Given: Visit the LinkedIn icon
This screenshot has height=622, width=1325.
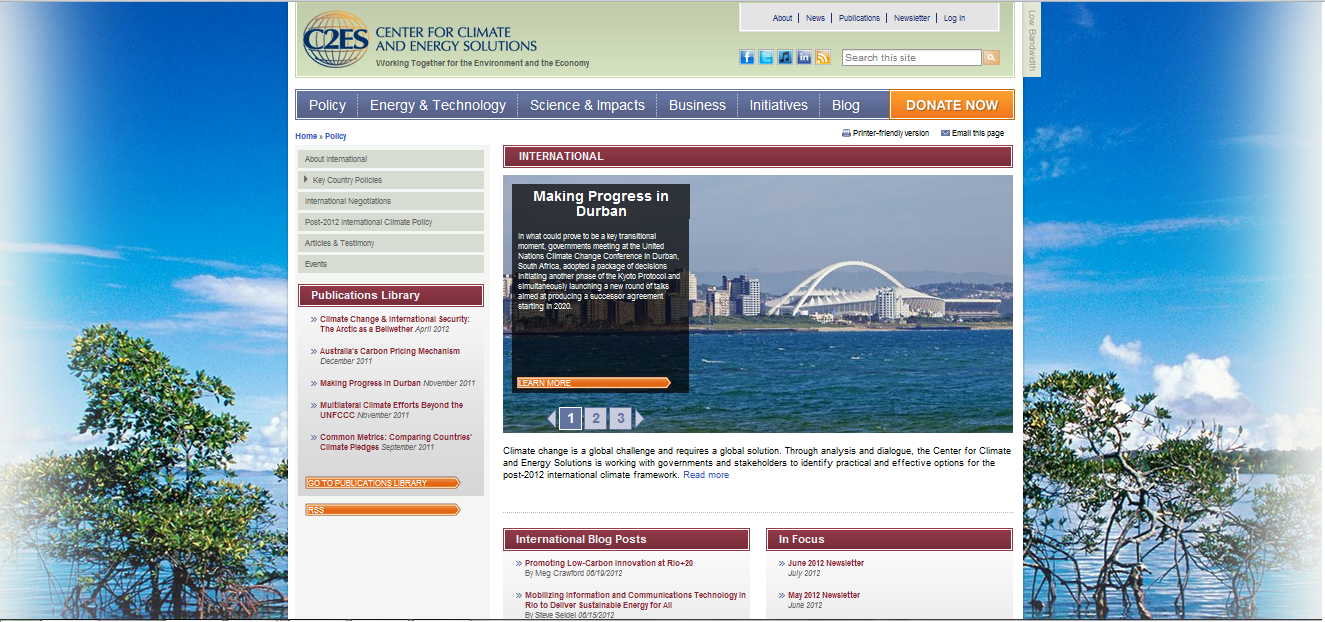Looking at the screenshot, I should click(804, 57).
